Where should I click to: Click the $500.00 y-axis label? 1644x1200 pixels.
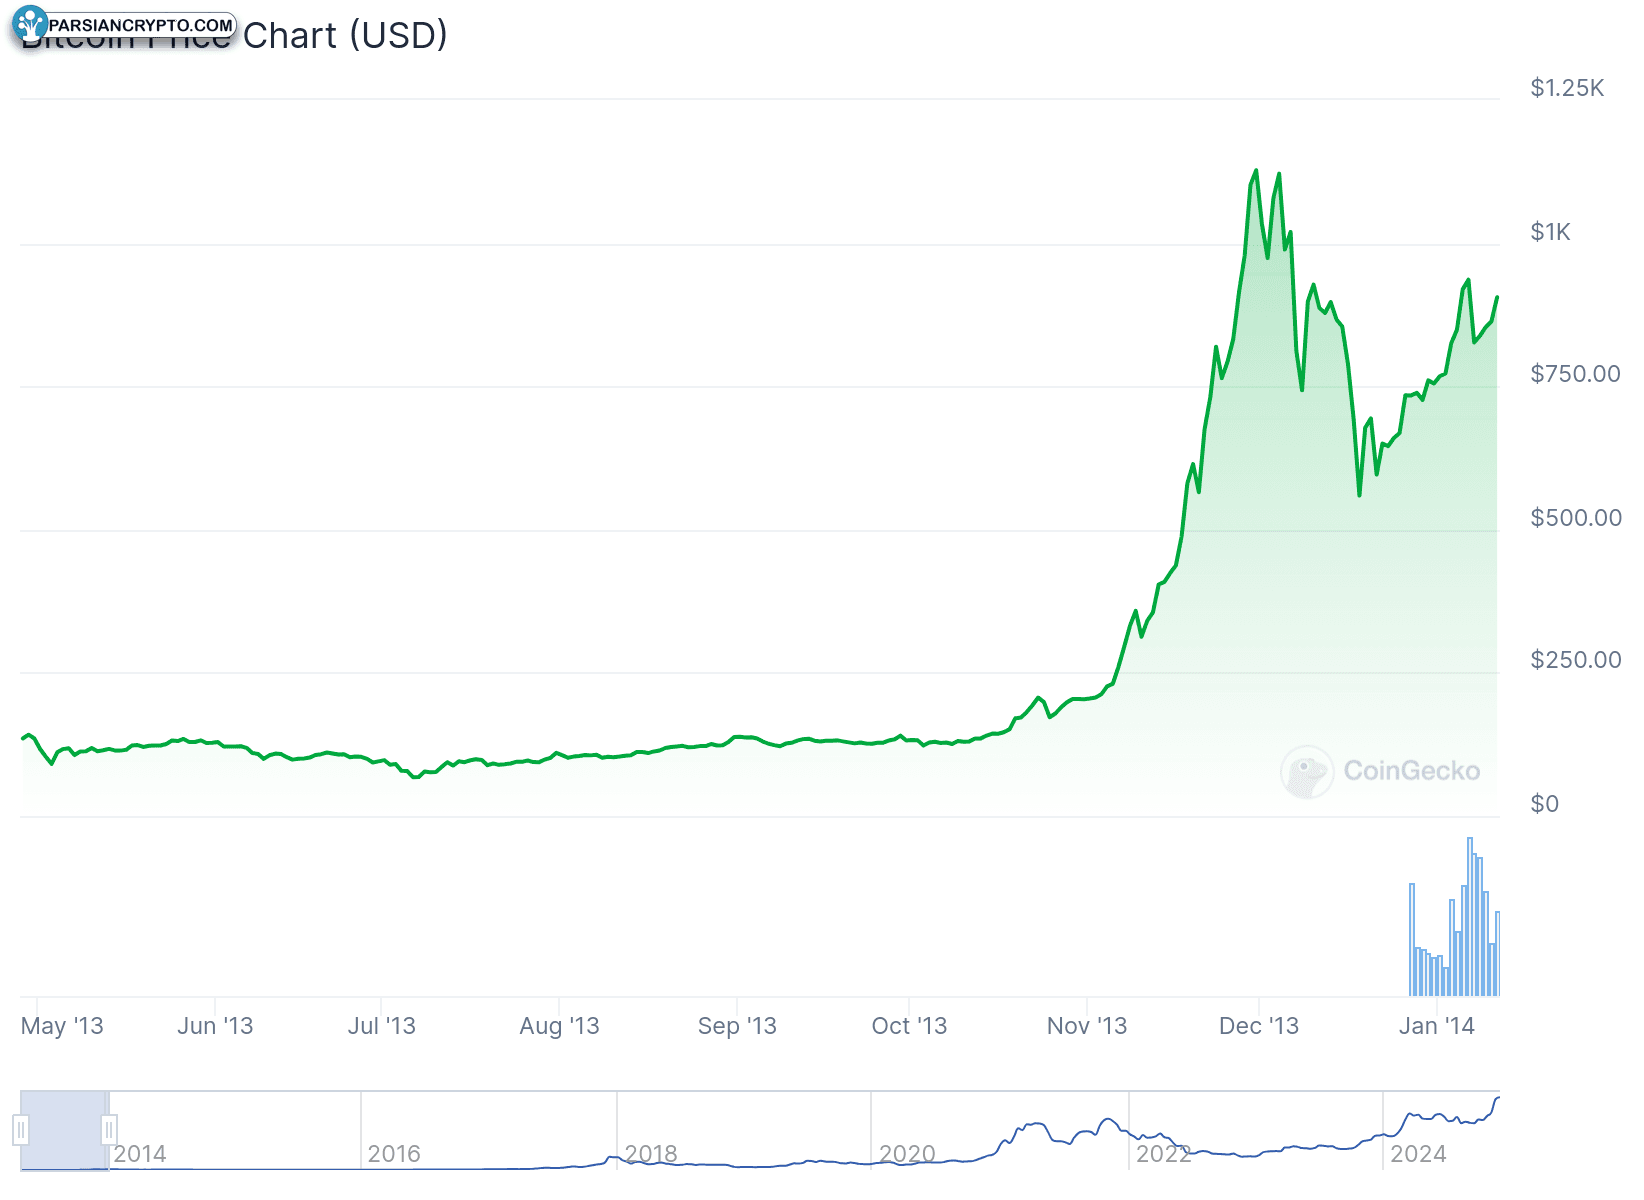[x=1576, y=518]
